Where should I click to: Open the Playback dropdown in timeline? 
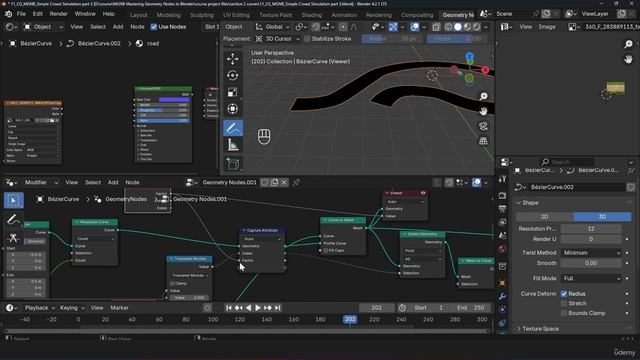39,308
